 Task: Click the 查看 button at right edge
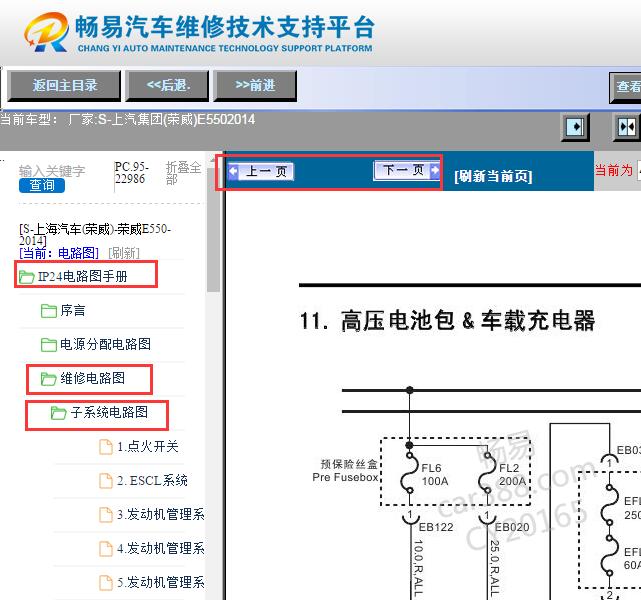coord(625,87)
